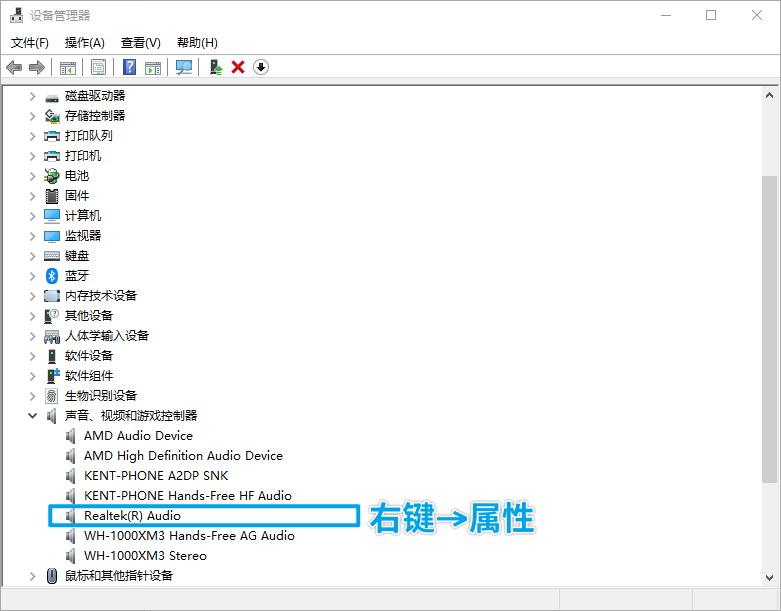Scan for hardware changes monitor icon
The image size is (781, 611).
tap(184, 67)
